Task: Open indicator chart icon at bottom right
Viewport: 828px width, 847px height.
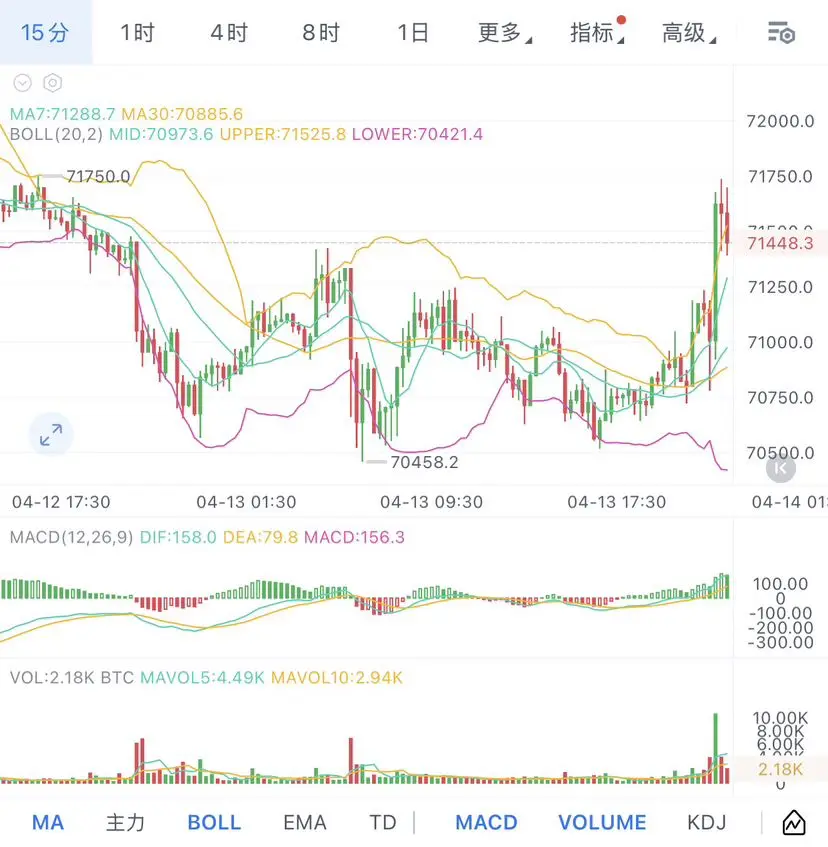Action: click(x=794, y=823)
